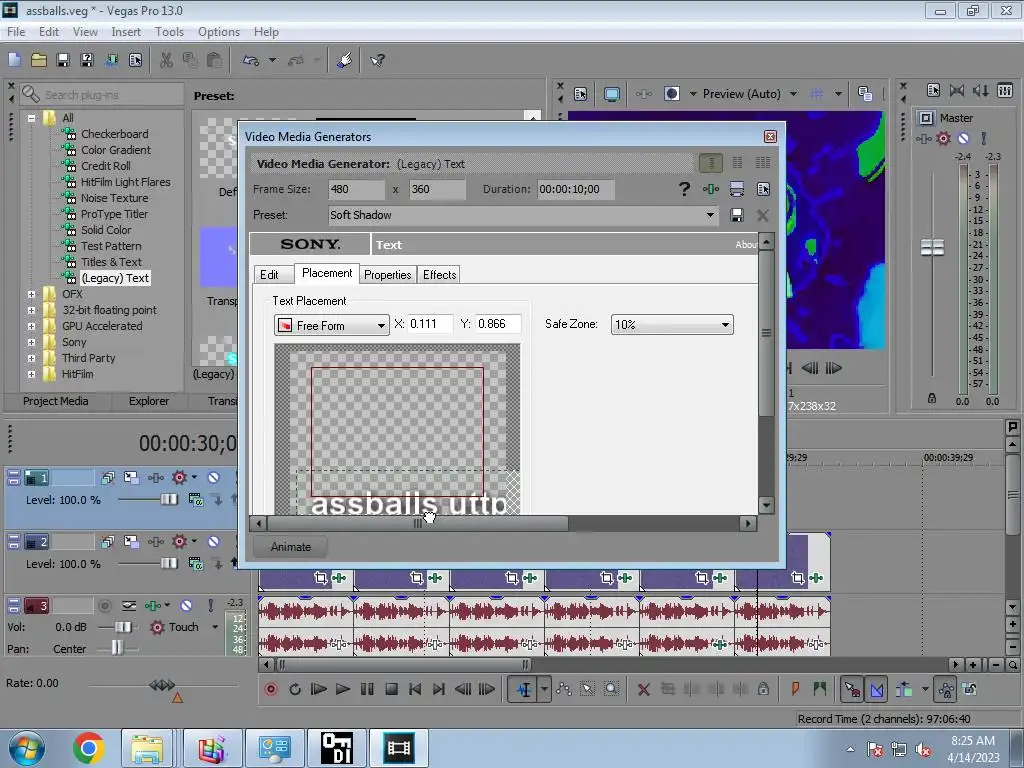The width and height of the screenshot is (1024, 768).
Task: Click the X position field 0.111
Action: (430, 324)
